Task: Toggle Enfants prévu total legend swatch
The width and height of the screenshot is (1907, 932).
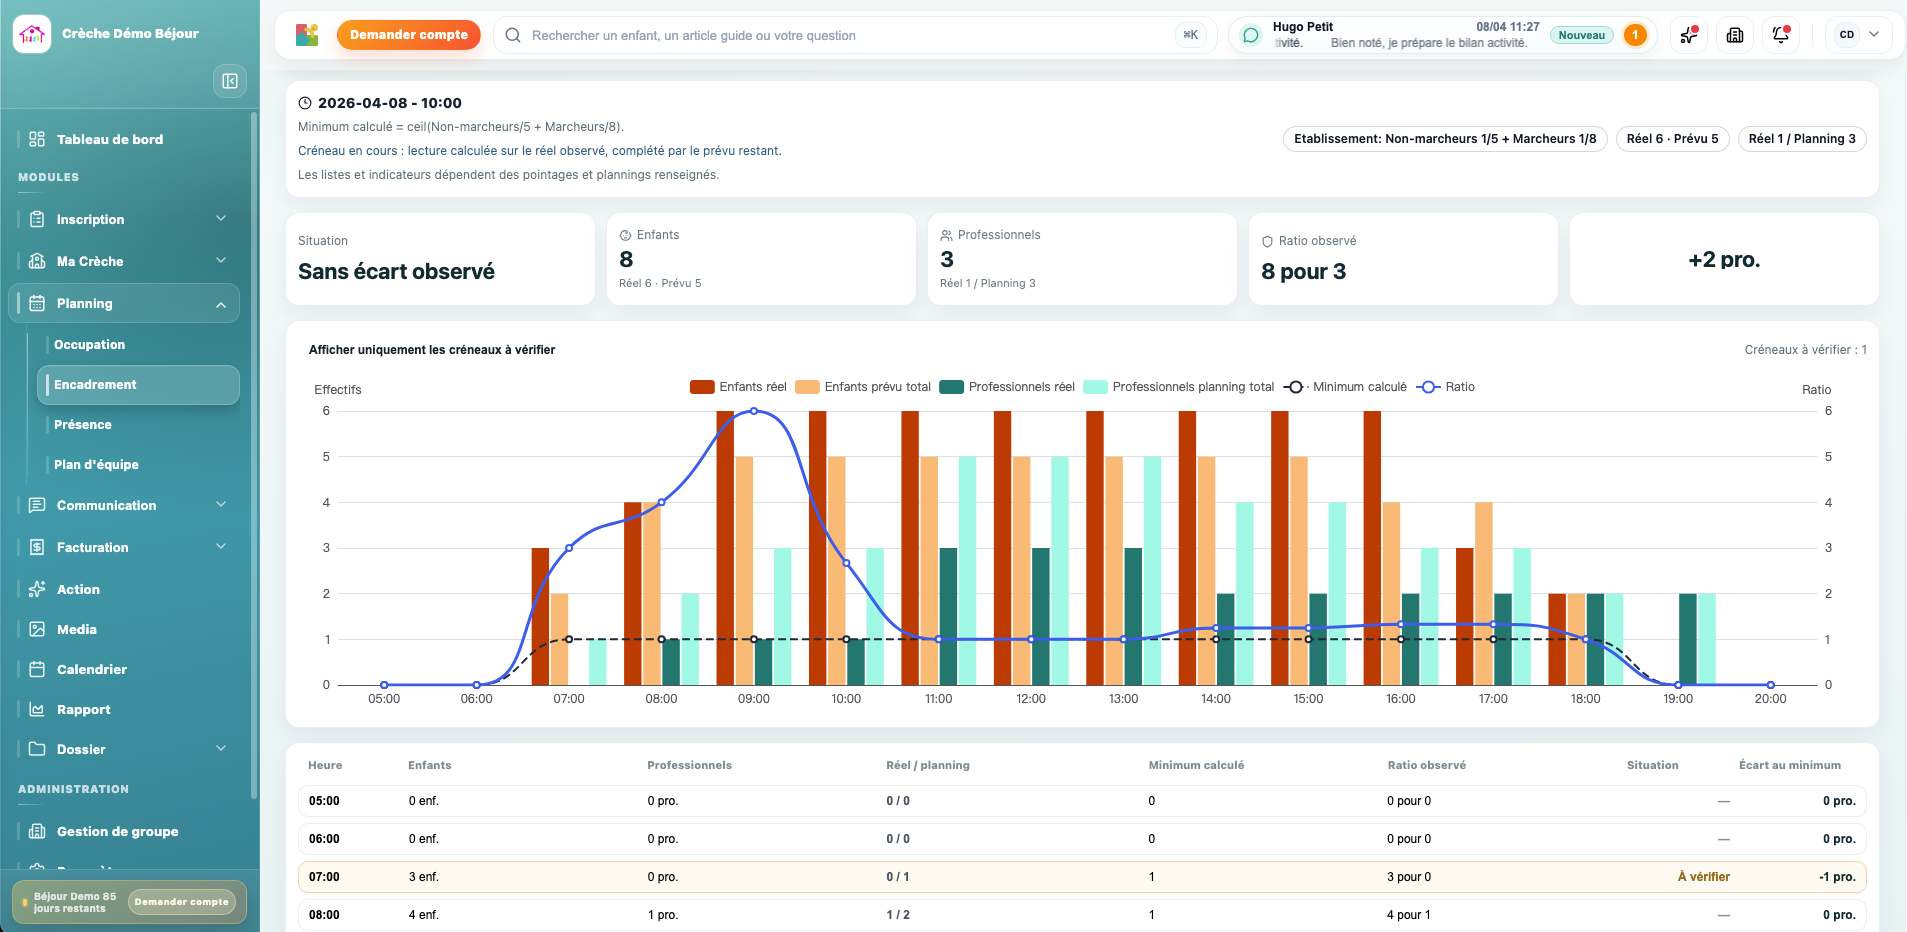Action: point(807,387)
